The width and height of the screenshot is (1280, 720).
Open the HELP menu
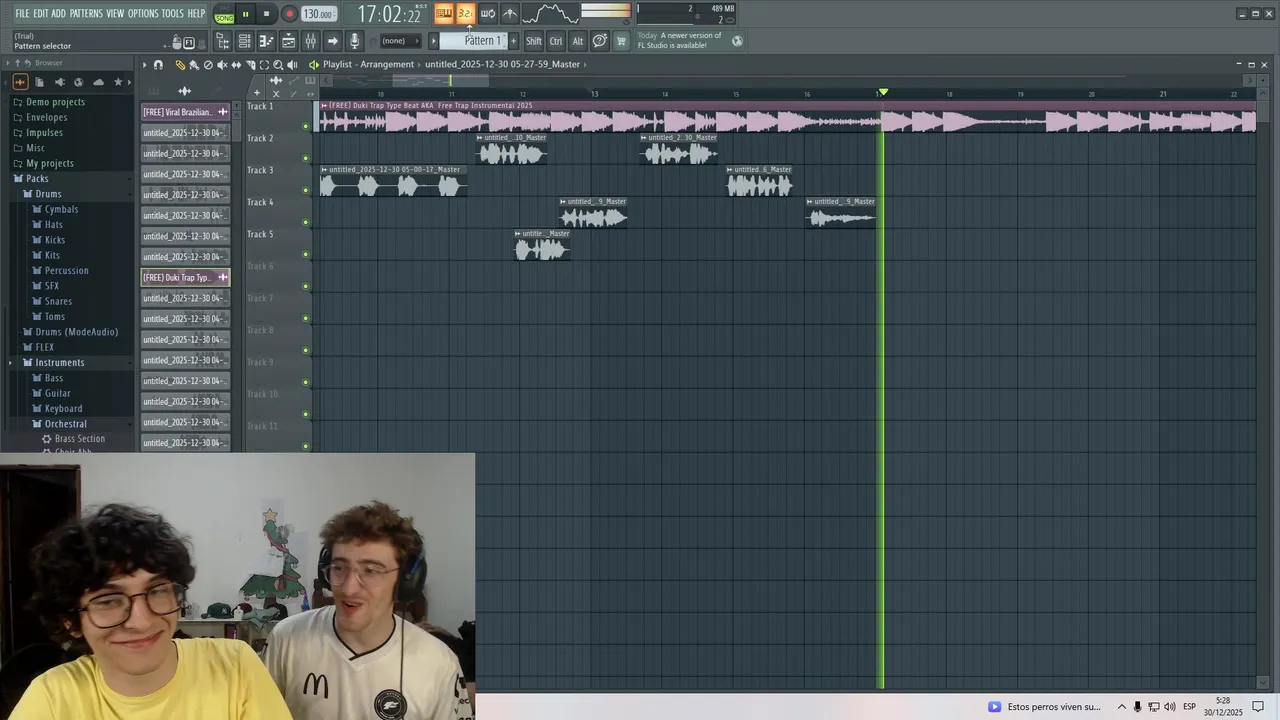196,13
